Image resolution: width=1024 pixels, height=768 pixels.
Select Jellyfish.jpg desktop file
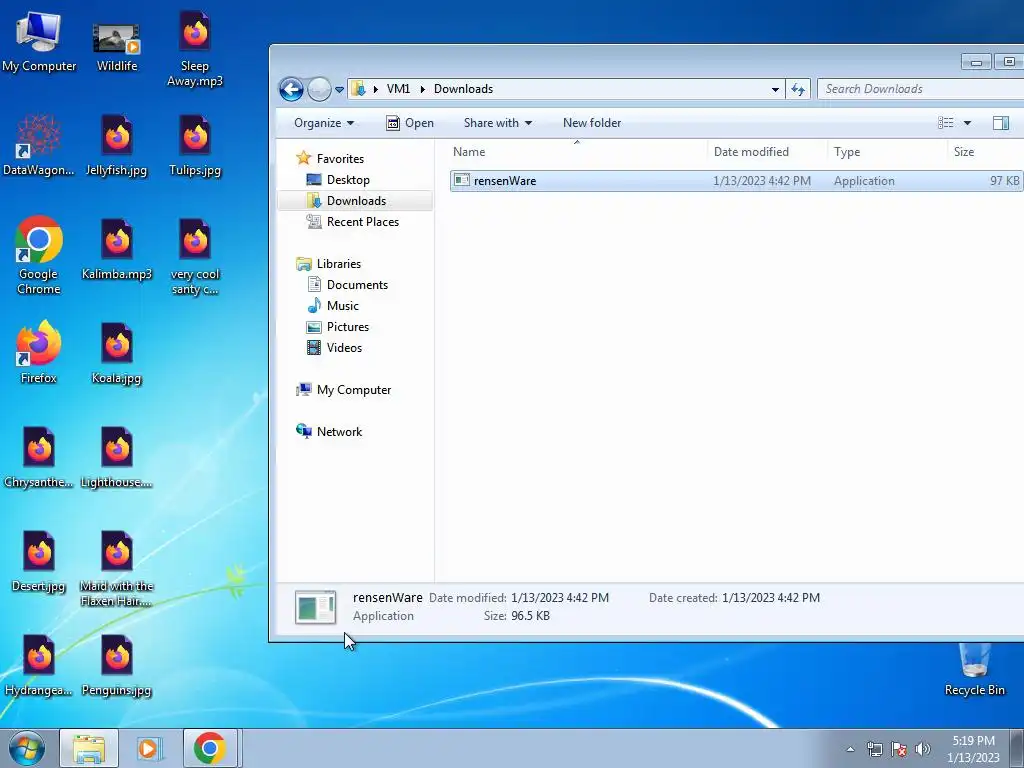tap(116, 145)
